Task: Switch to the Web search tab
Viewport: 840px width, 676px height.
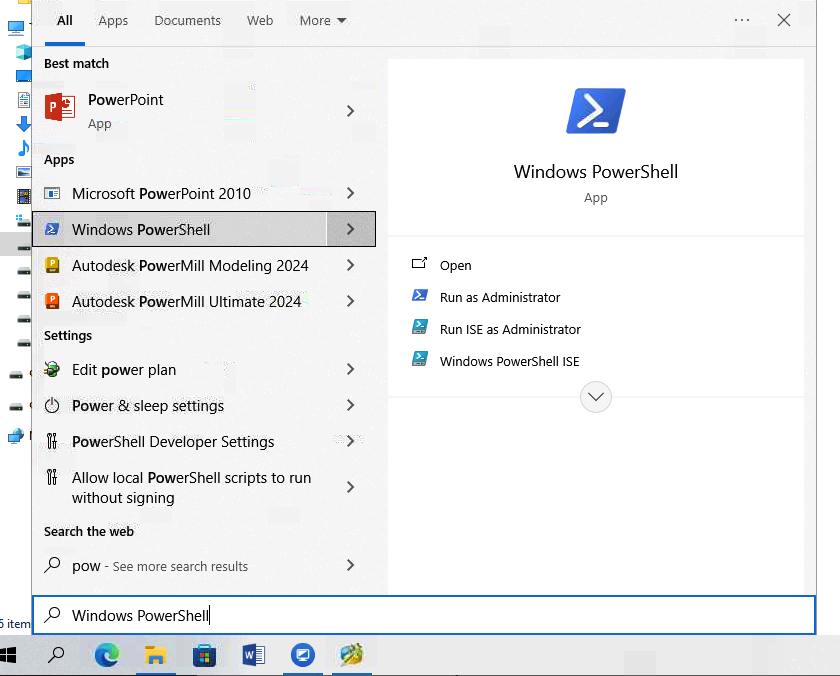Action: [260, 20]
